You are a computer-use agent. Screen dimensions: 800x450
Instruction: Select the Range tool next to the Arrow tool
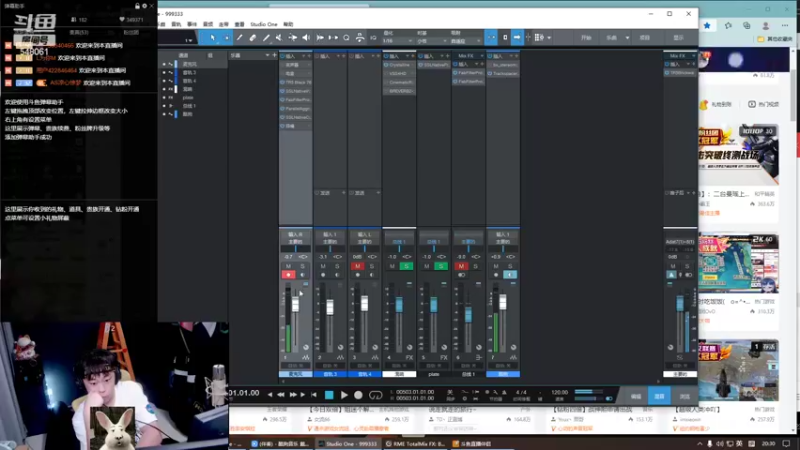[227, 38]
